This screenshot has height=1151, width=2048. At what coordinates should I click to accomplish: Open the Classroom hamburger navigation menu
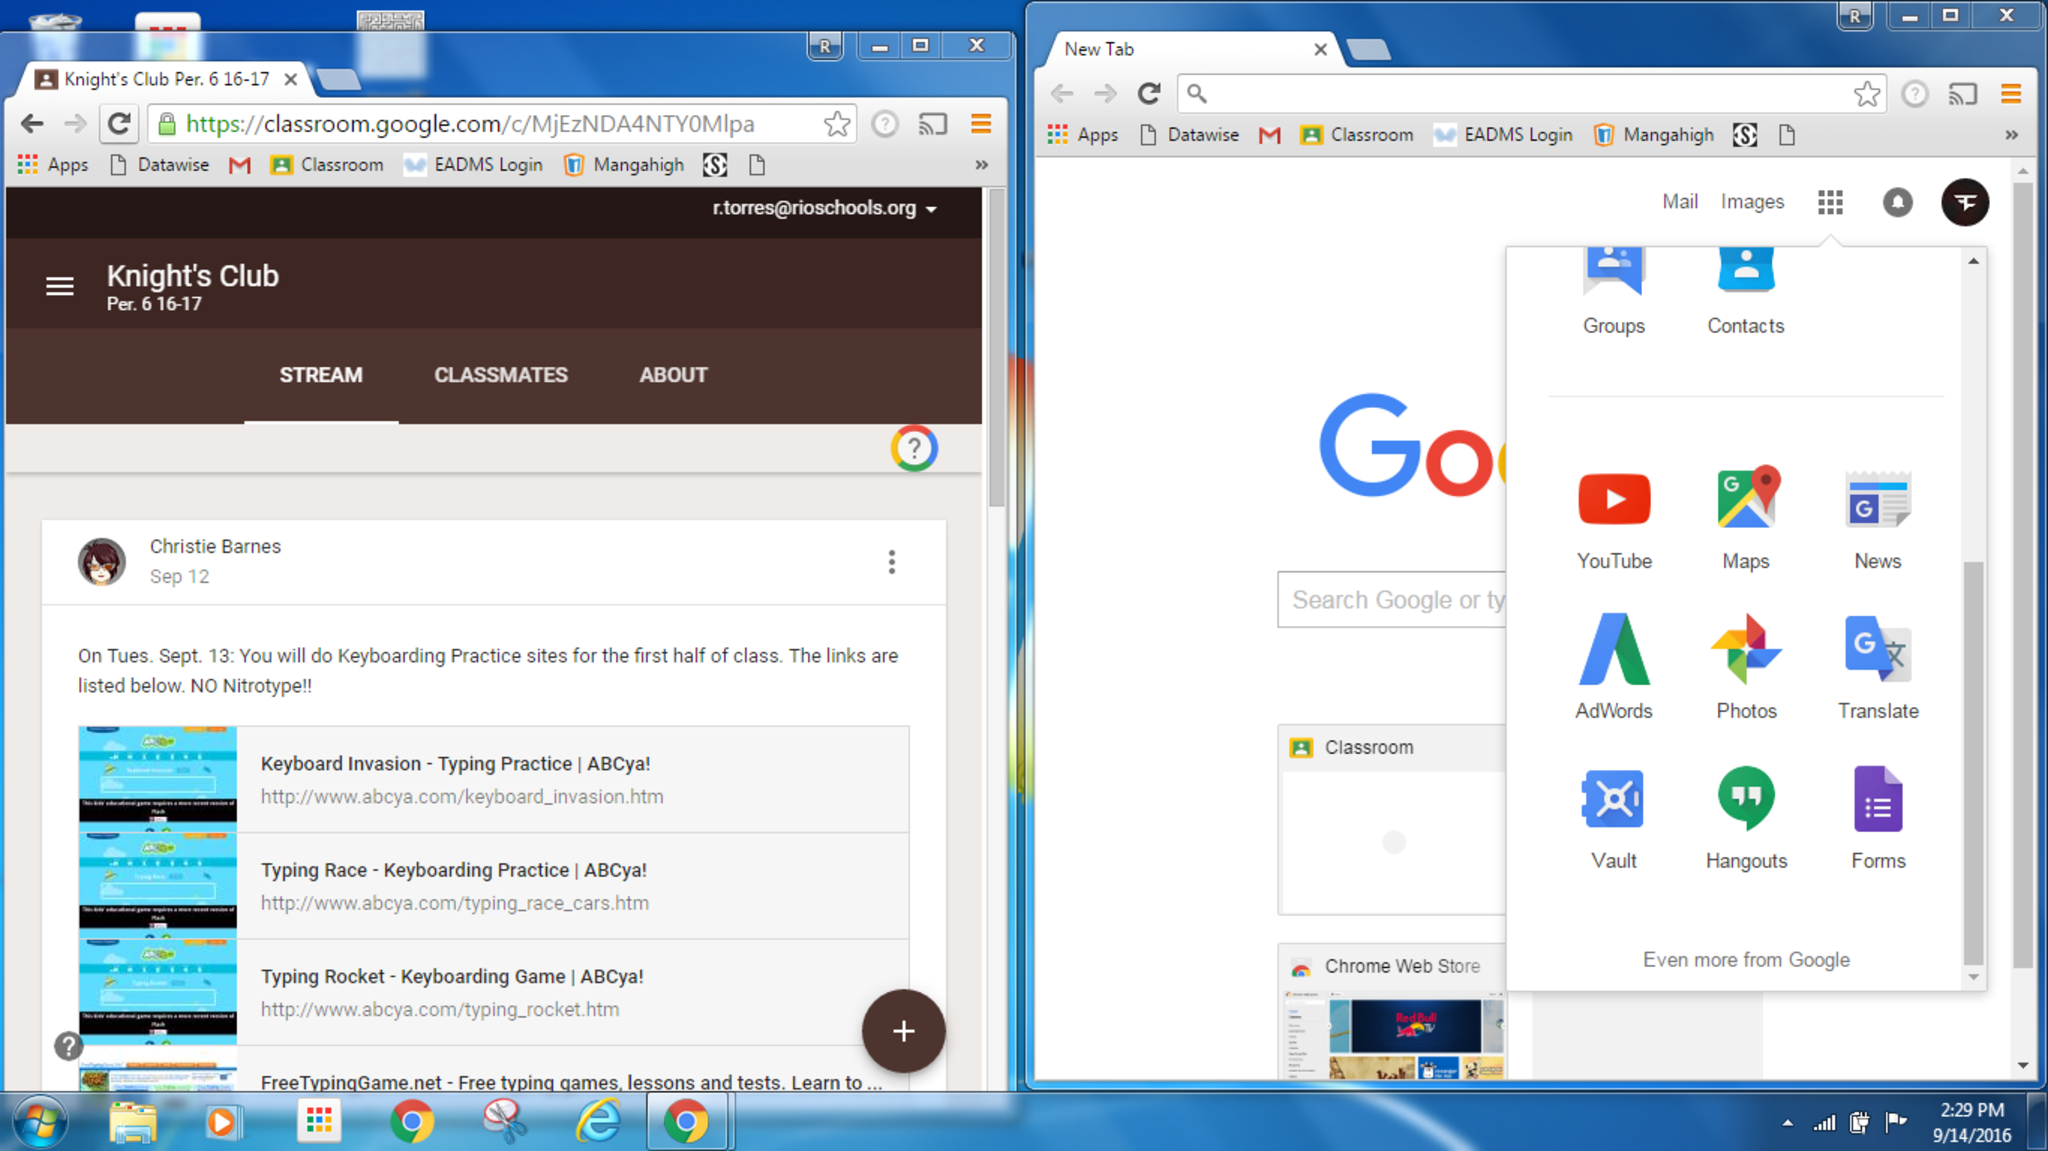click(x=60, y=287)
